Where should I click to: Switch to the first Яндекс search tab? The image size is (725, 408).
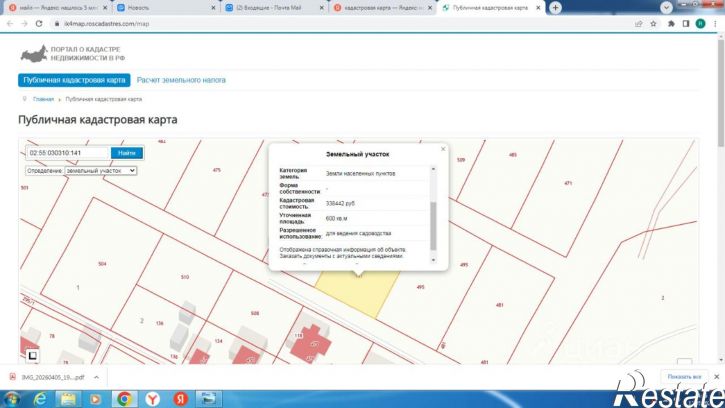coord(58,8)
